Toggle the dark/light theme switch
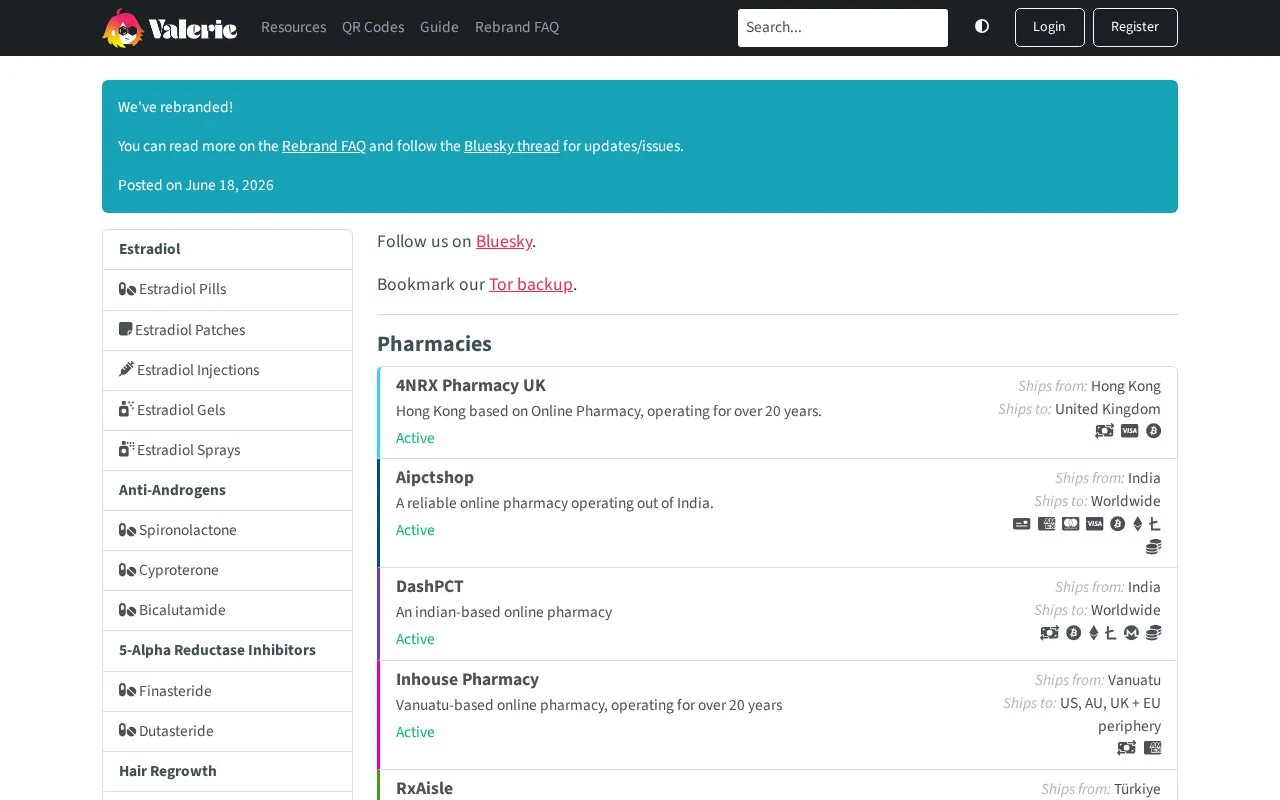1280x800 pixels. (x=982, y=27)
